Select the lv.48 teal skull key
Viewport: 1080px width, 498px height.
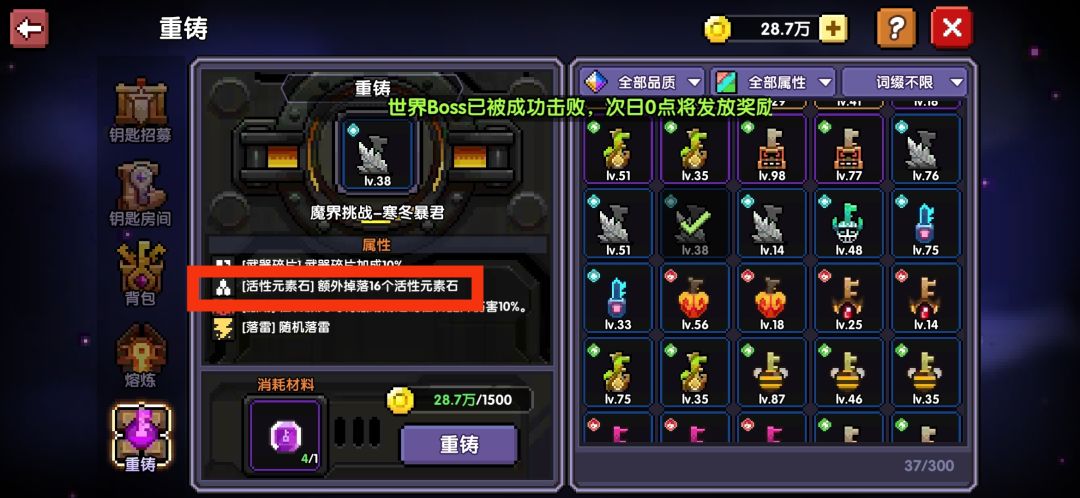[x=849, y=225]
